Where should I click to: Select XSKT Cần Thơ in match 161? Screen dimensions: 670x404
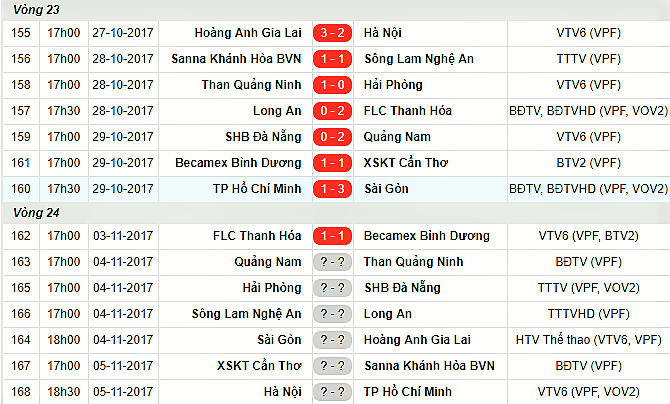click(x=406, y=163)
